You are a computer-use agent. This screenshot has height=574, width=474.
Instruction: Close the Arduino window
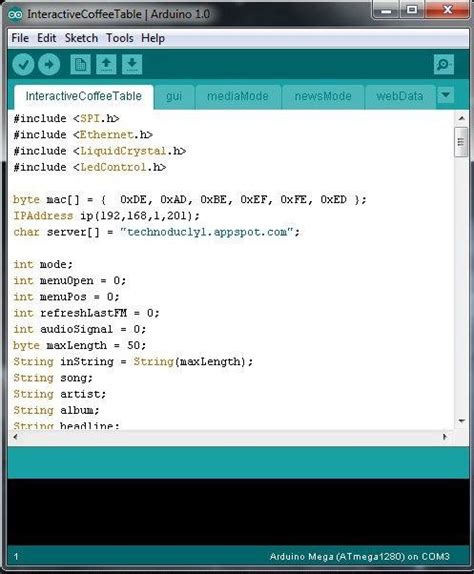coord(447,10)
